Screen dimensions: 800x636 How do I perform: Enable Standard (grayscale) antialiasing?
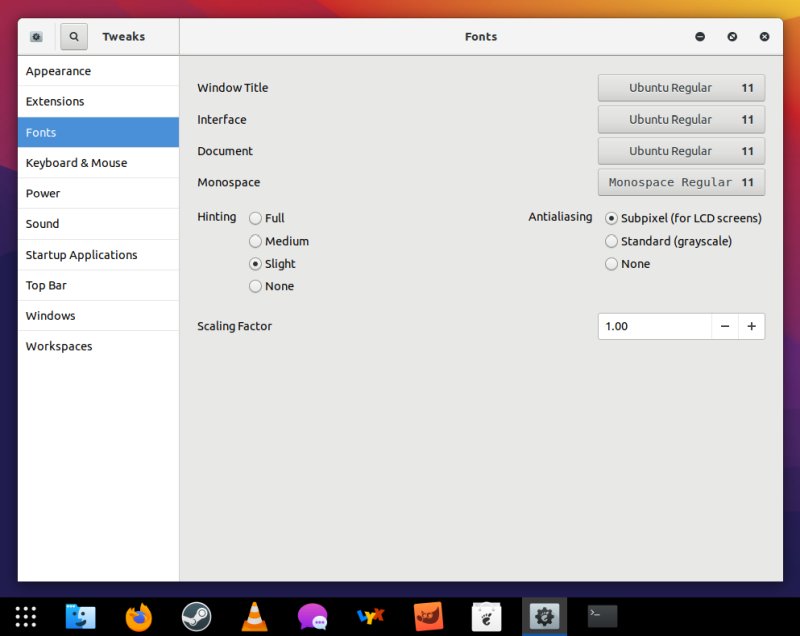point(611,241)
